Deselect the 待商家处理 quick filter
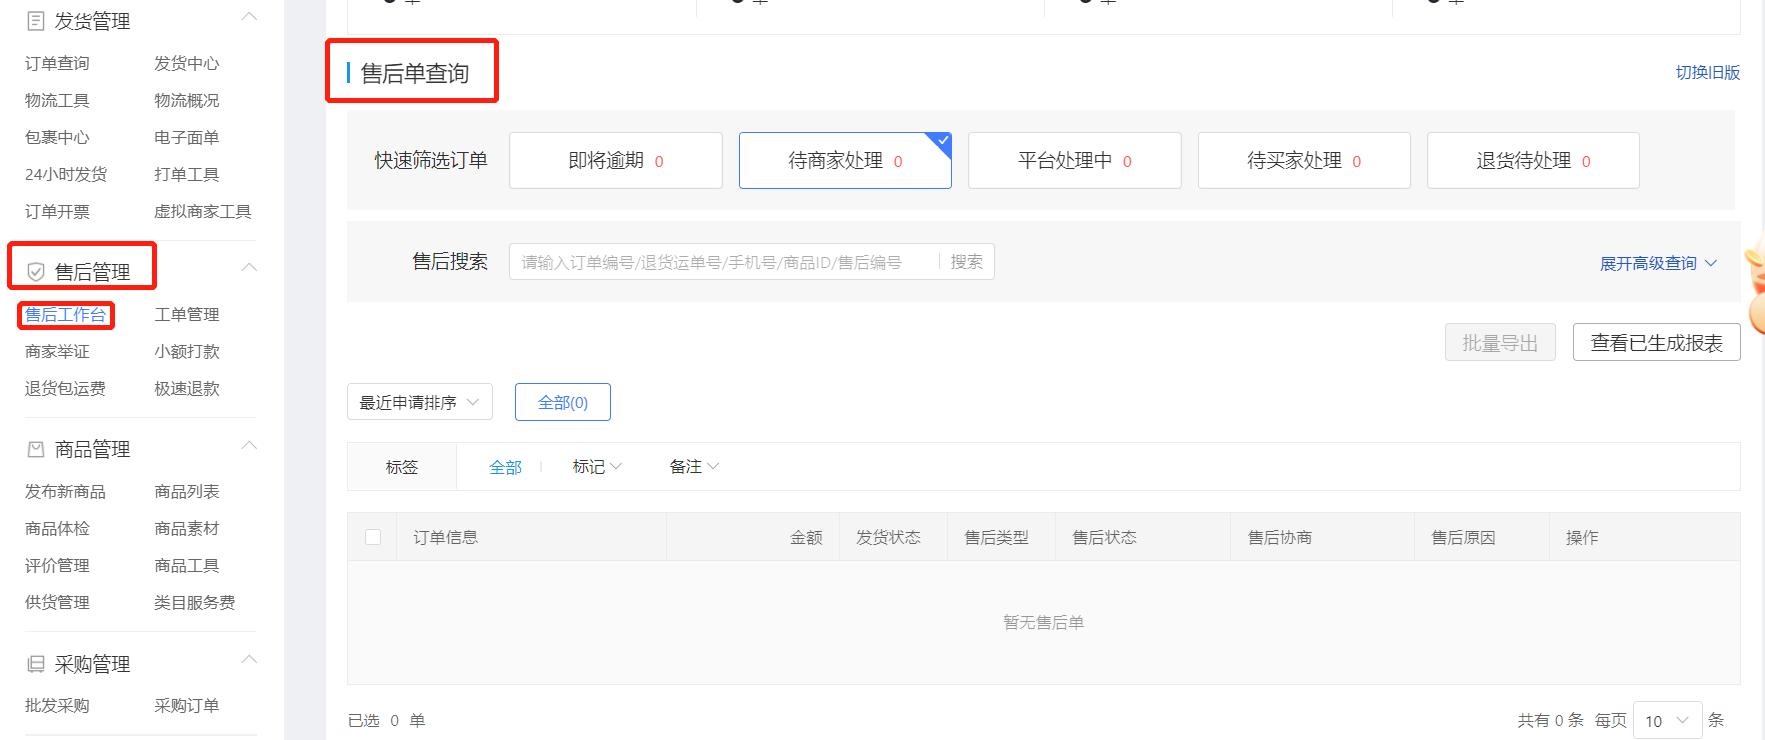The height and width of the screenshot is (740, 1765). click(x=845, y=160)
